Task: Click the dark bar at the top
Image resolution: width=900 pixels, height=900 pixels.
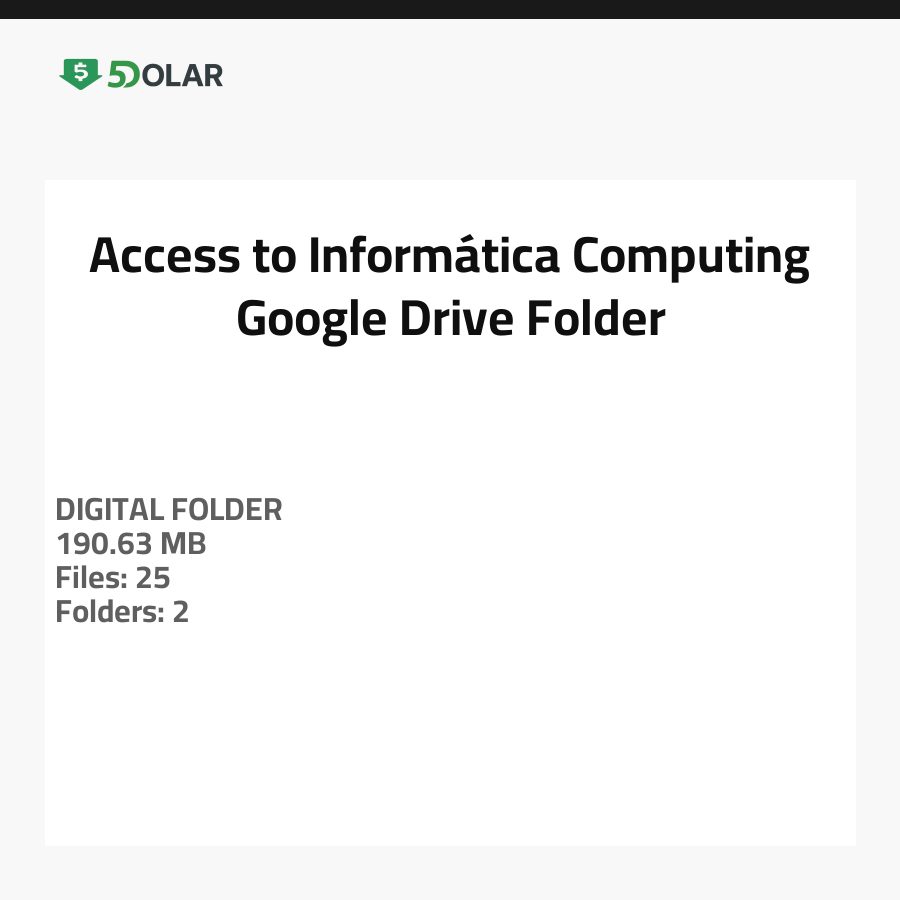Action: pyautogui.click(x=450, y=9)
